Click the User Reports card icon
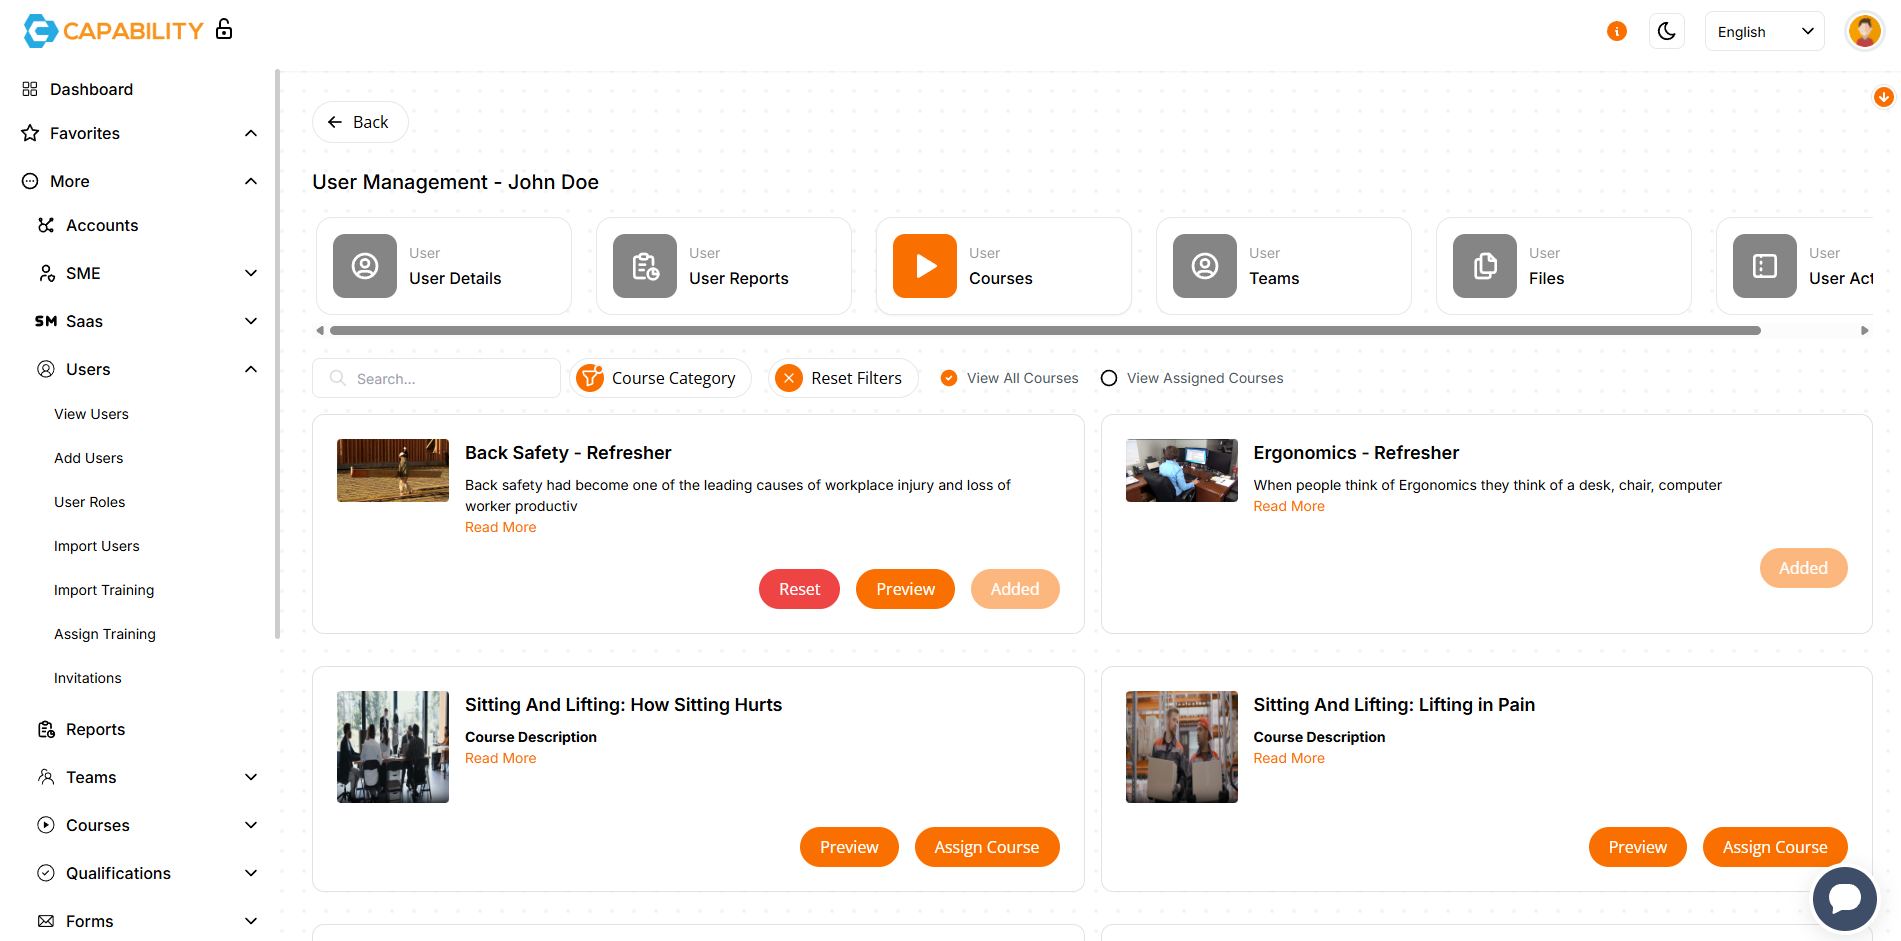 pos(644,266)
